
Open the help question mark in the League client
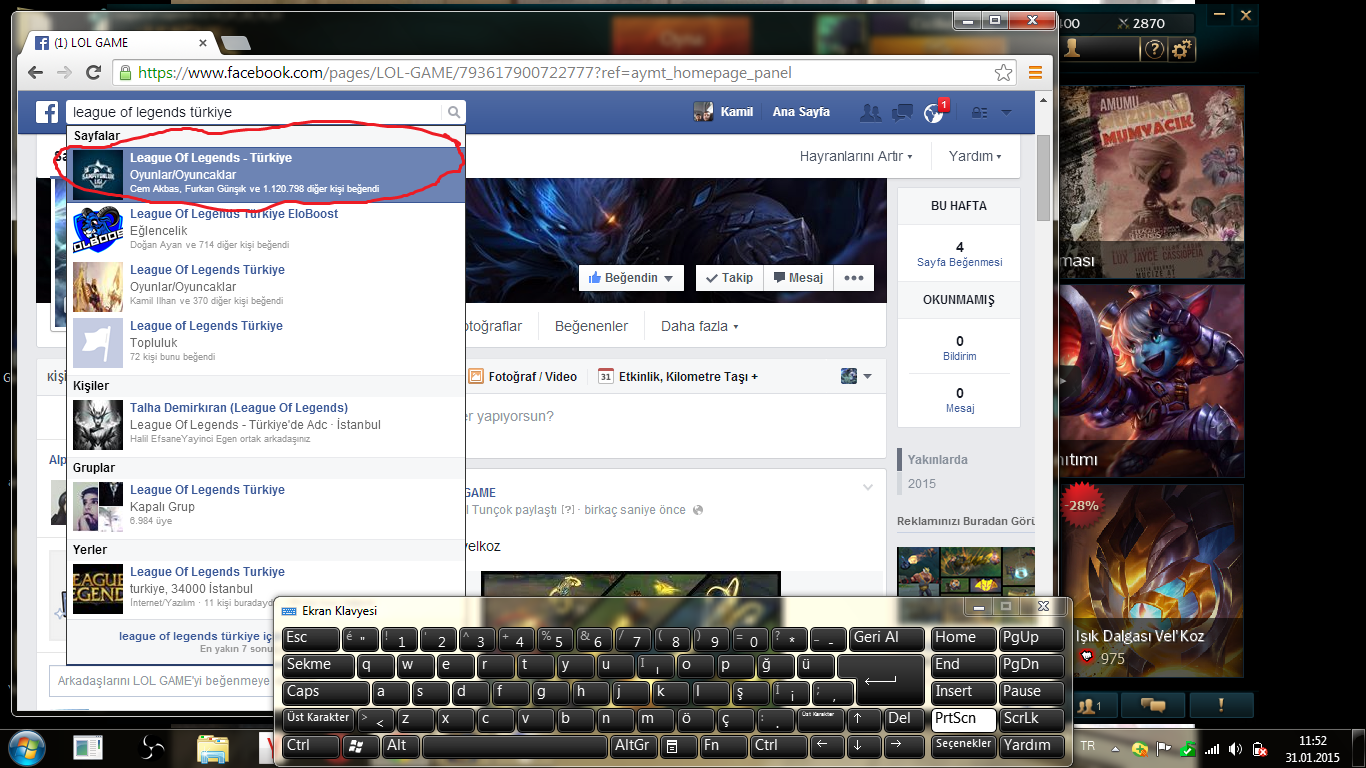[x=1154, y=48]
